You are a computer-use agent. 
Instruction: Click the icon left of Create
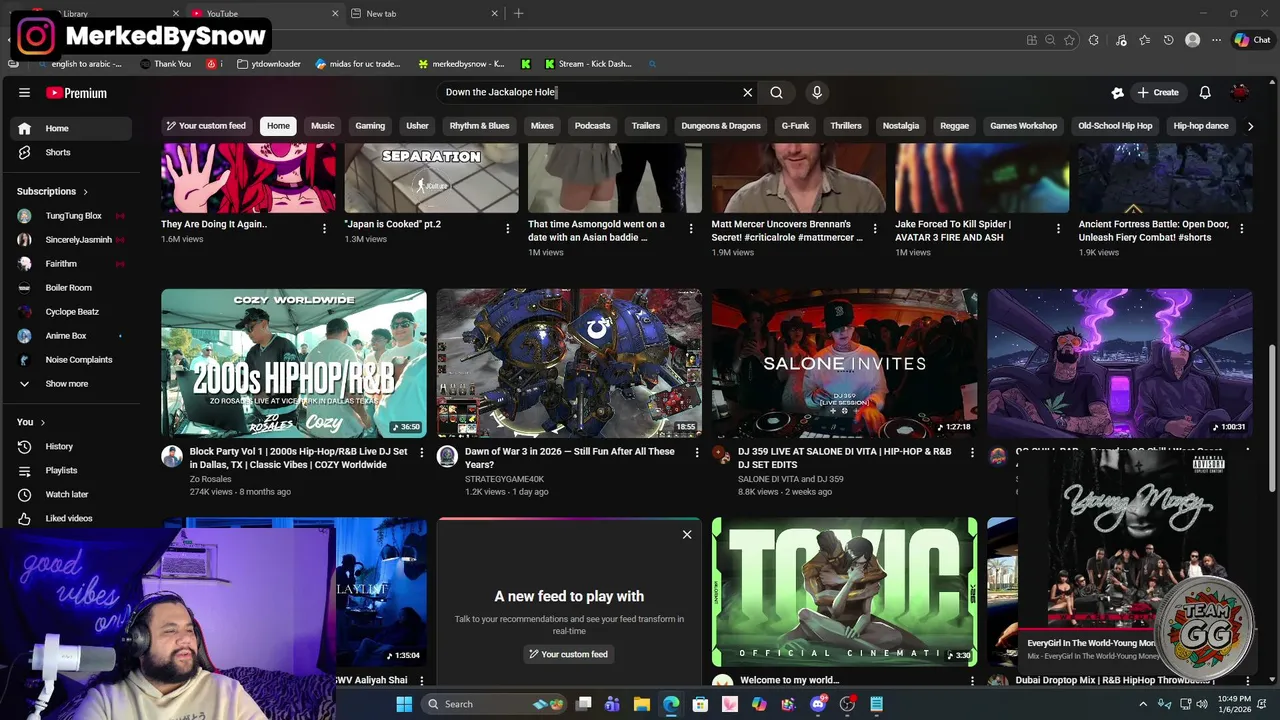point(1117,92)
